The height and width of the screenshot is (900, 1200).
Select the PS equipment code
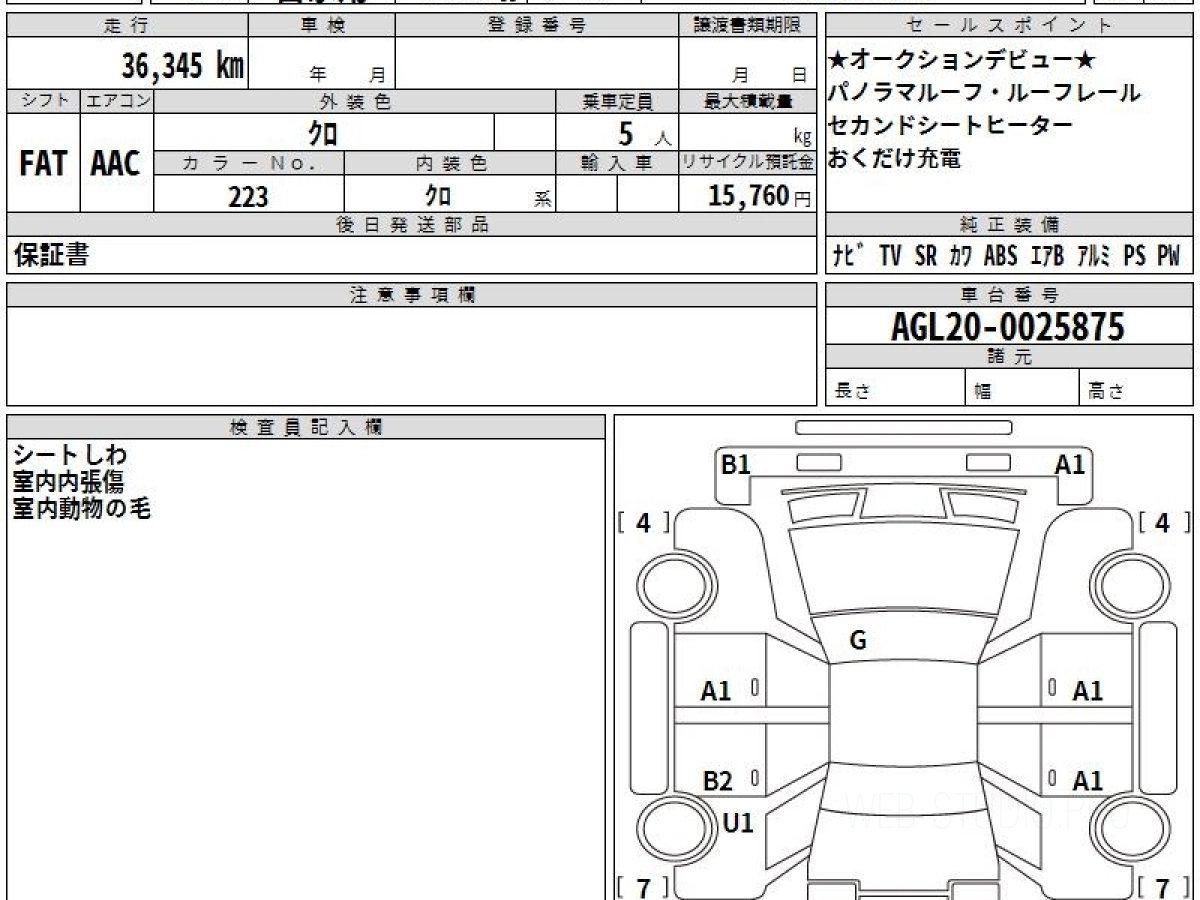(x=1134, y=256)
